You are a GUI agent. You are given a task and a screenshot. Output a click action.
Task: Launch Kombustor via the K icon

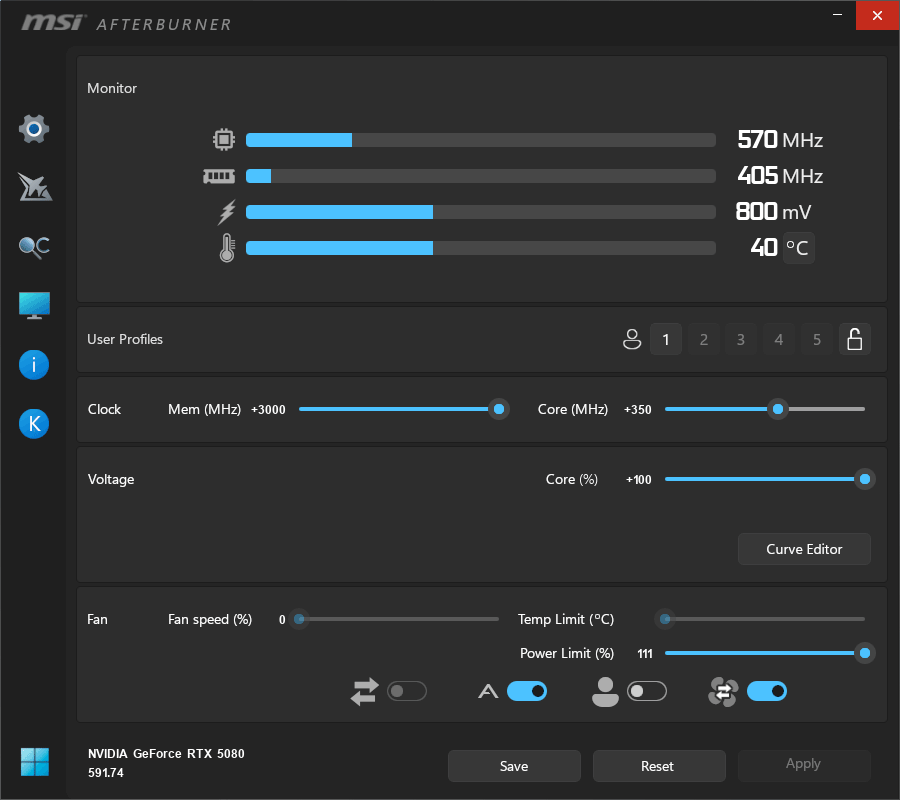click(33, 423)
